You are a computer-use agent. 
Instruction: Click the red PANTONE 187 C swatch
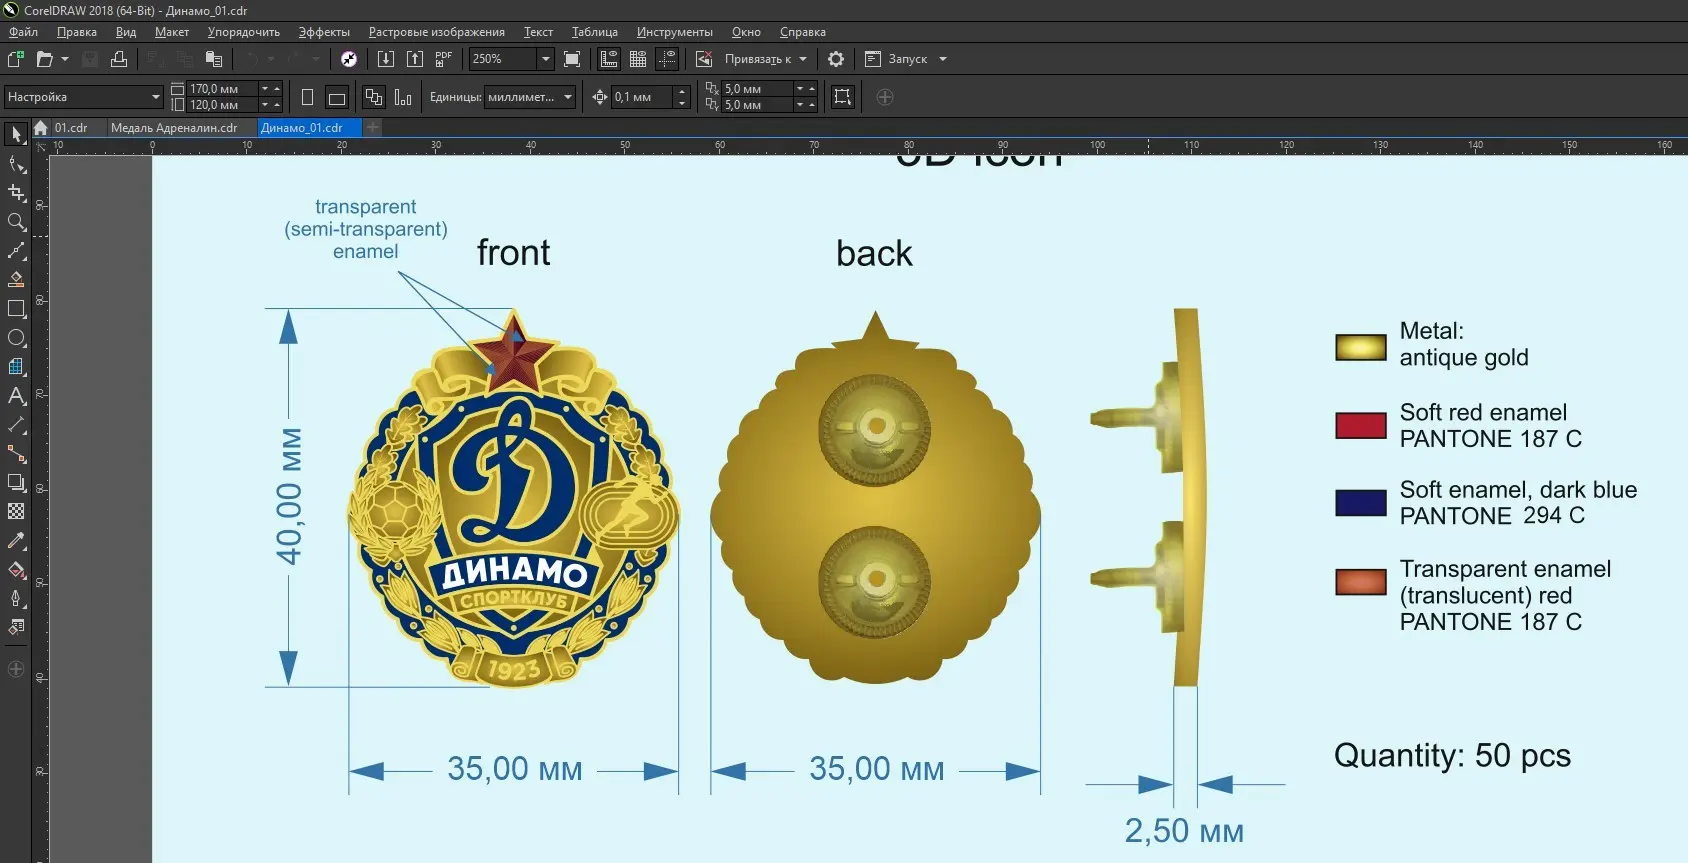pos(1361,426)
